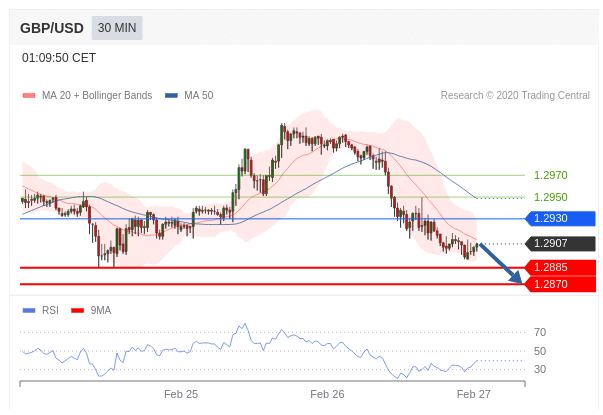Click the 30 MIN timeframe button
603x415 pixels.
click(x=117, y=28)
